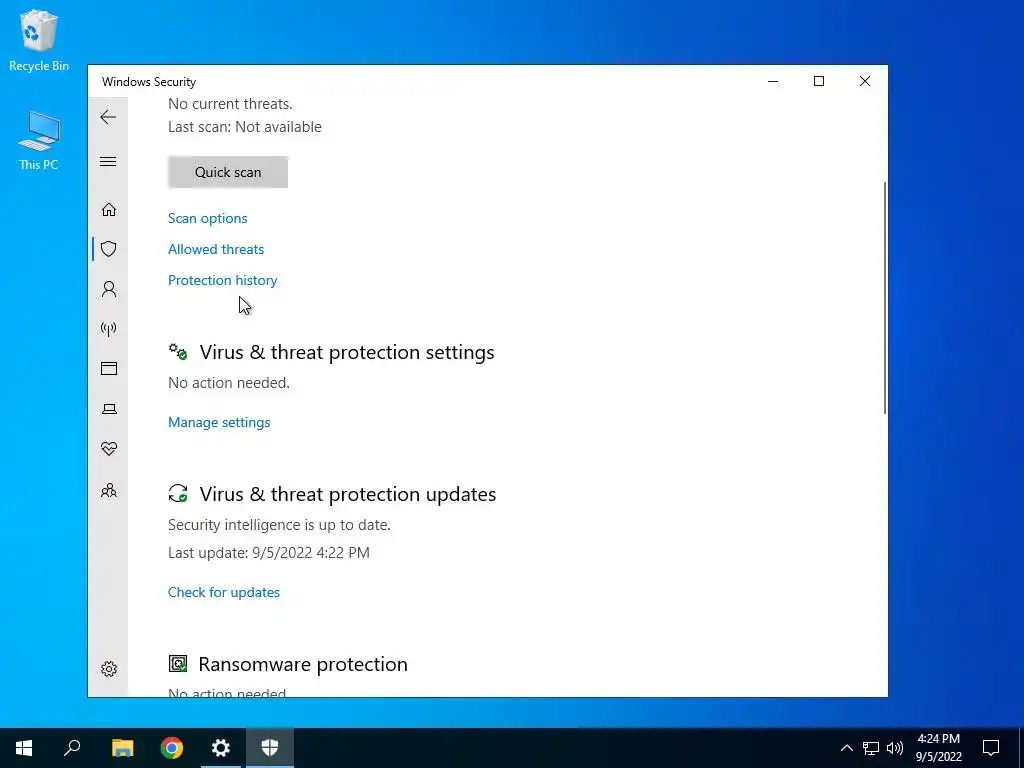Click the Ransomware protection icon

click(x=178, y=664)
